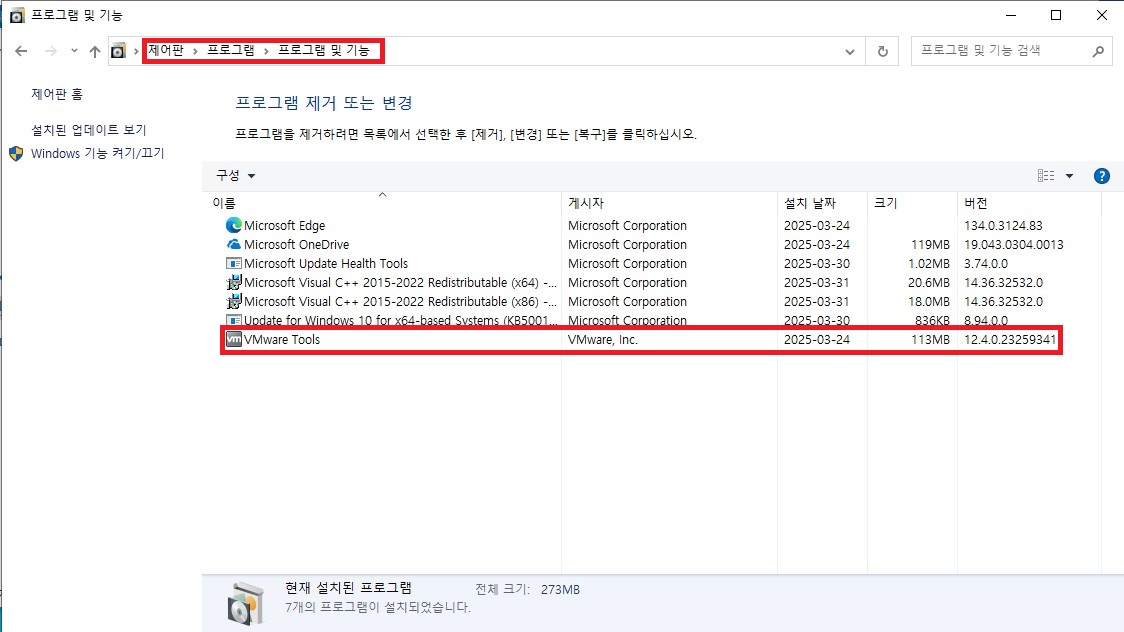
Task: Click the 1.02MB size cell
Action: (x=929, y=264)
